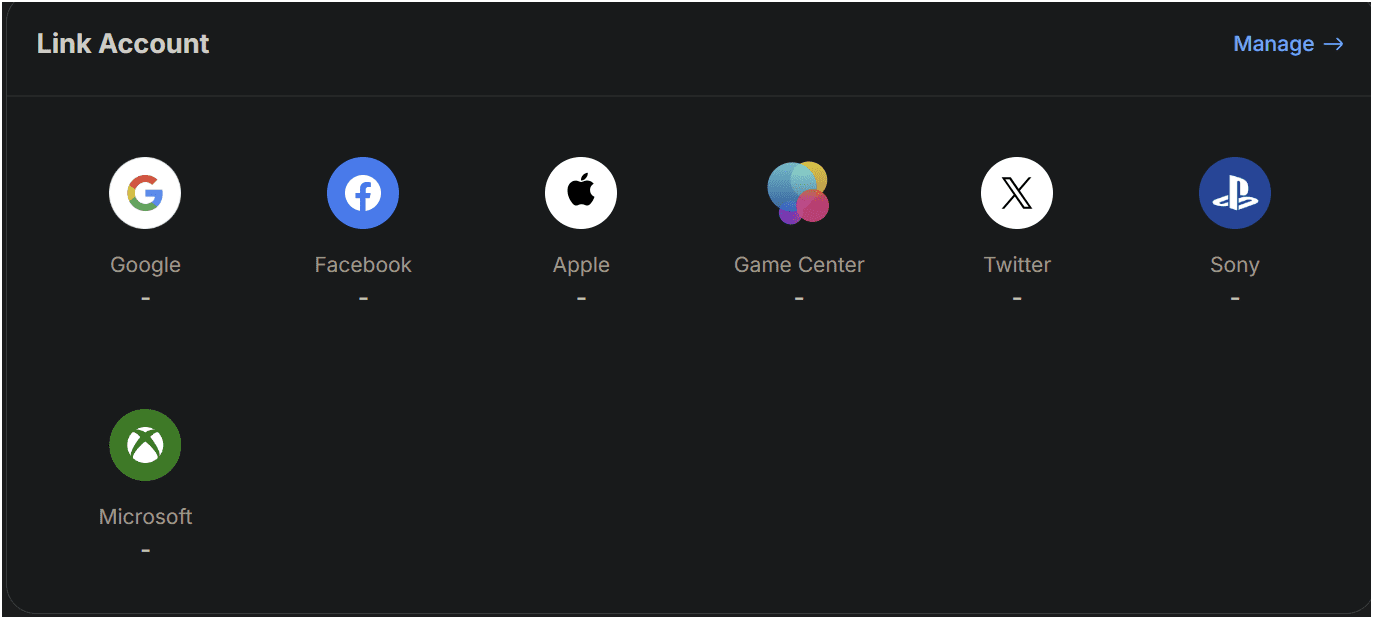Screen dimensions: 1373x619
Task: Click the dash under Sony
Action: pyautogui.click(x=1234, y=297)
